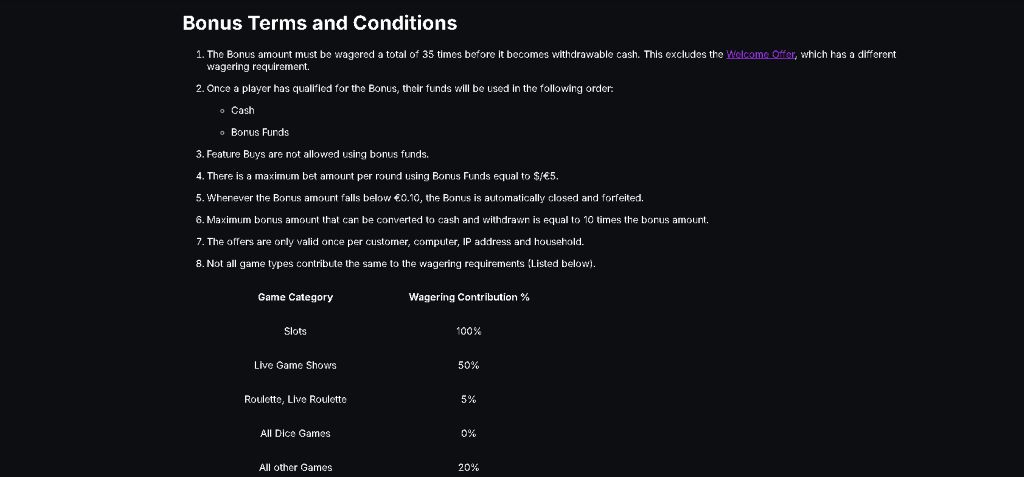Click the 20% contribution value

(469, 467)
